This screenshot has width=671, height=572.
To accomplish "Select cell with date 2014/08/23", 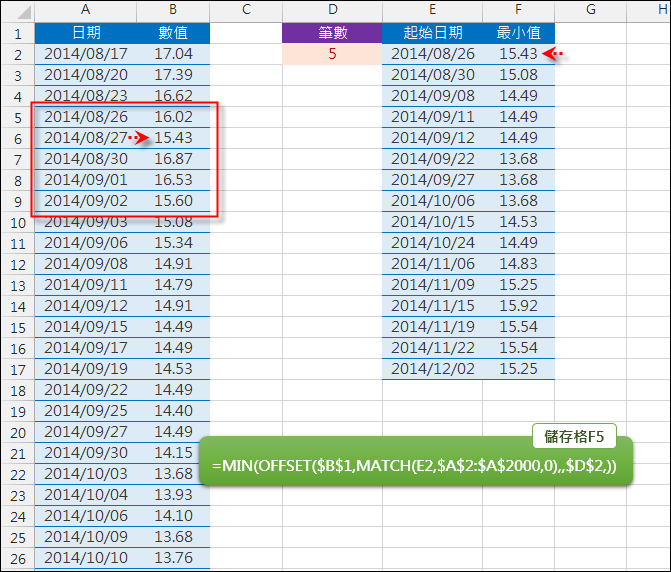I will (86, 96).
